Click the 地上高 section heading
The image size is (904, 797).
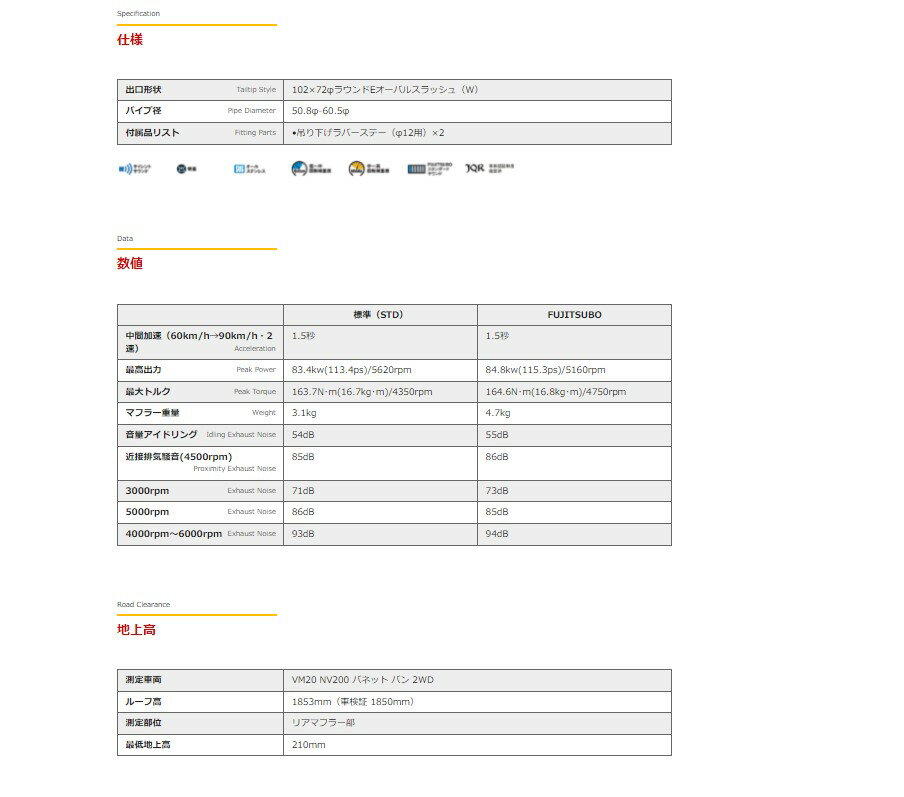(x=136, y=630)
